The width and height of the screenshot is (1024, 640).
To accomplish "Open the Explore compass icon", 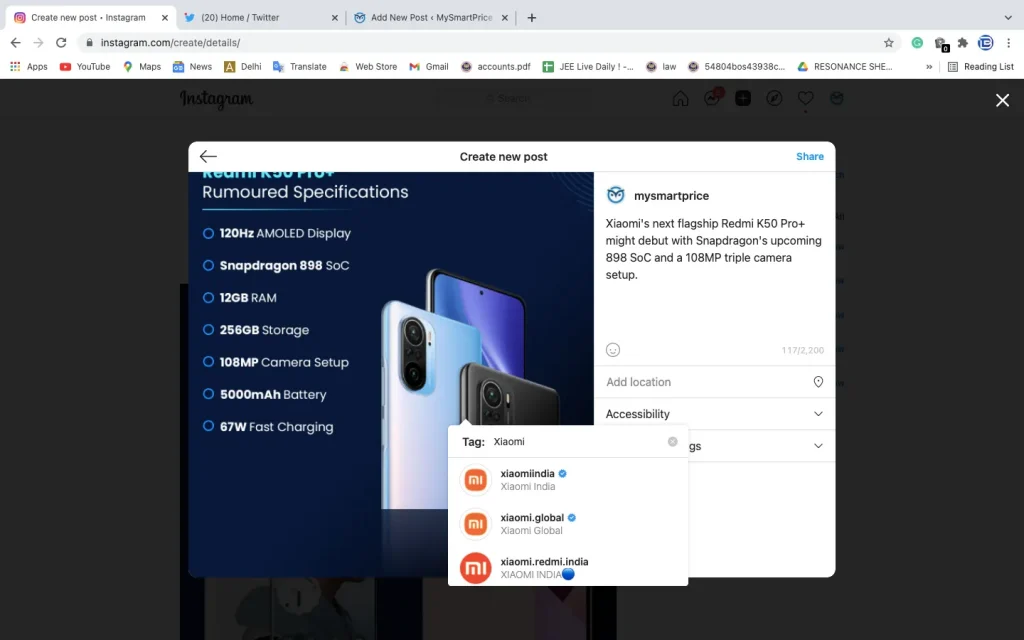I will 774,99.
